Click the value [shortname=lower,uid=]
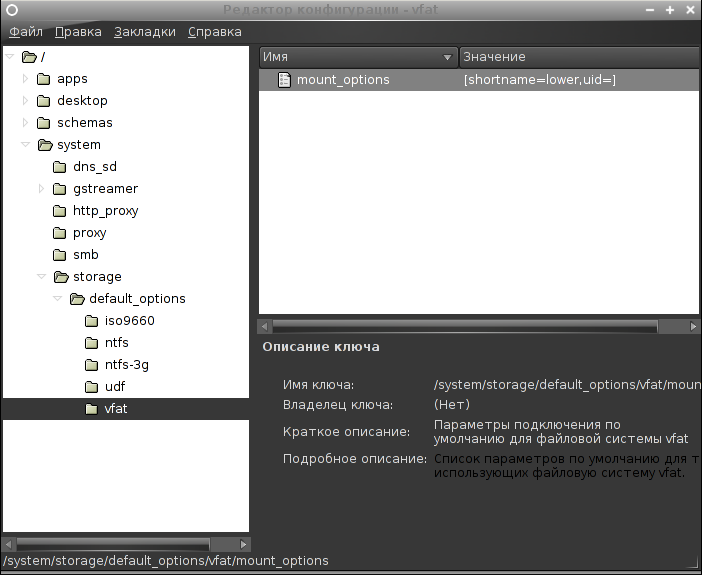The height and width of the screenshot is (575, 702). [x=539, y=80]
